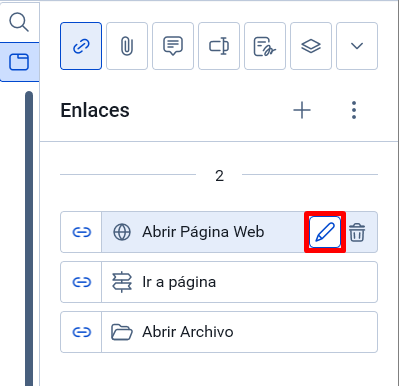Delete the Abrir Página Web link
399x386 pixels.
pyautogui.click(x=357, y=232)
